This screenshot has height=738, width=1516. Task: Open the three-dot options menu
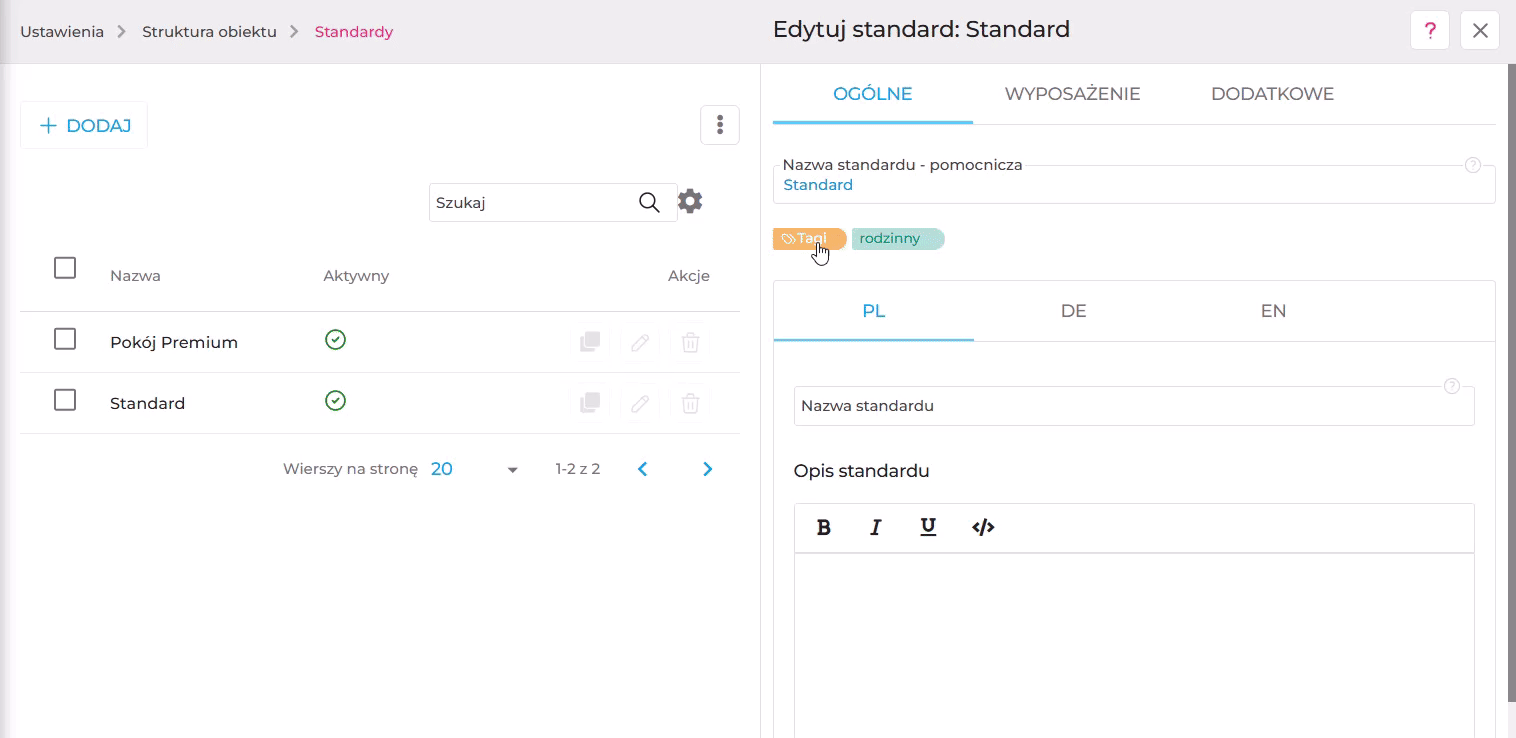click(x=720, y=125)
